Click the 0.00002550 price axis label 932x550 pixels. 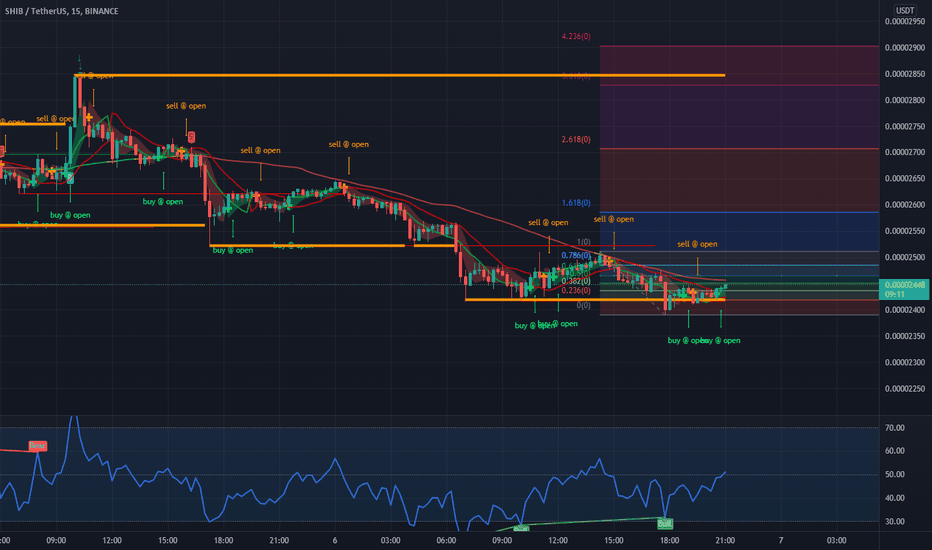coord(905,231)
